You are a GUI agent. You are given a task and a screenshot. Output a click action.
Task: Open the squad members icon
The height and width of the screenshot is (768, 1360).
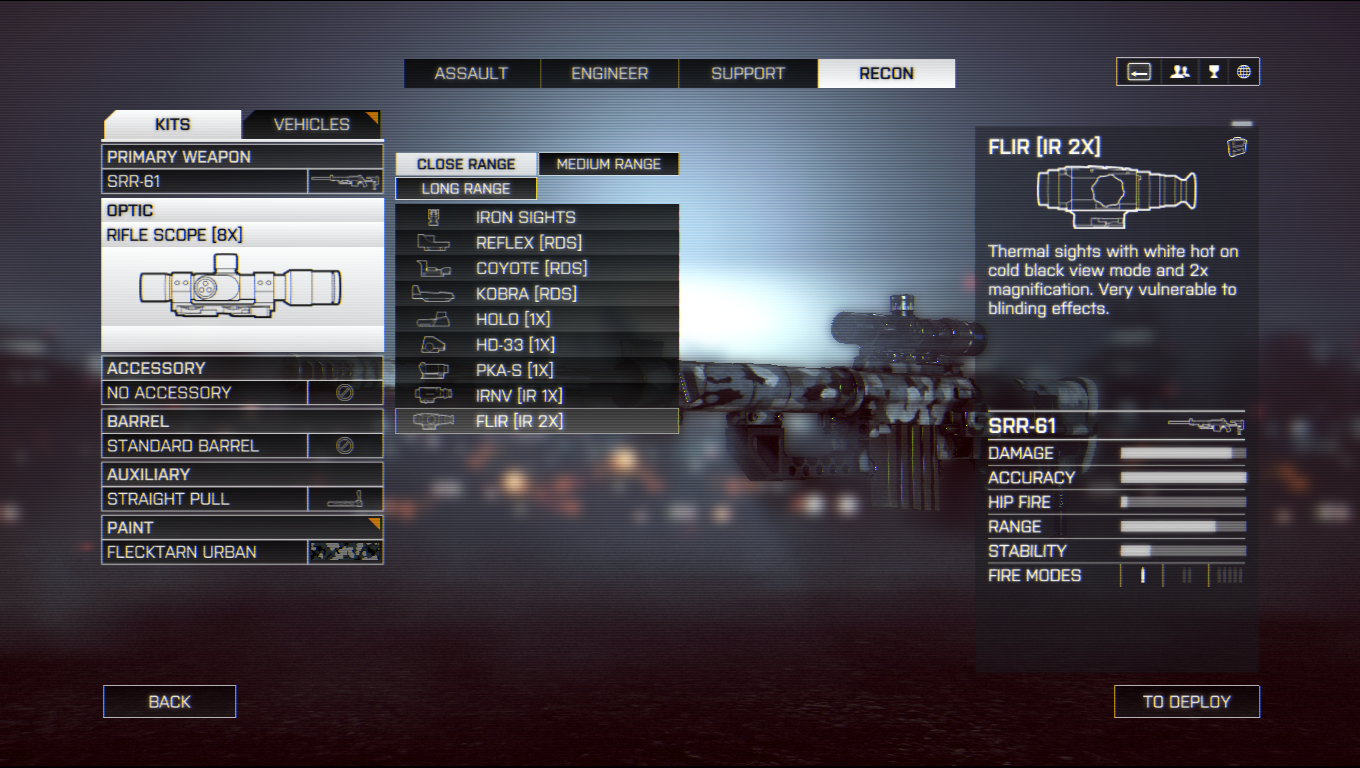pyautogui.click(x=1180, y=72)
